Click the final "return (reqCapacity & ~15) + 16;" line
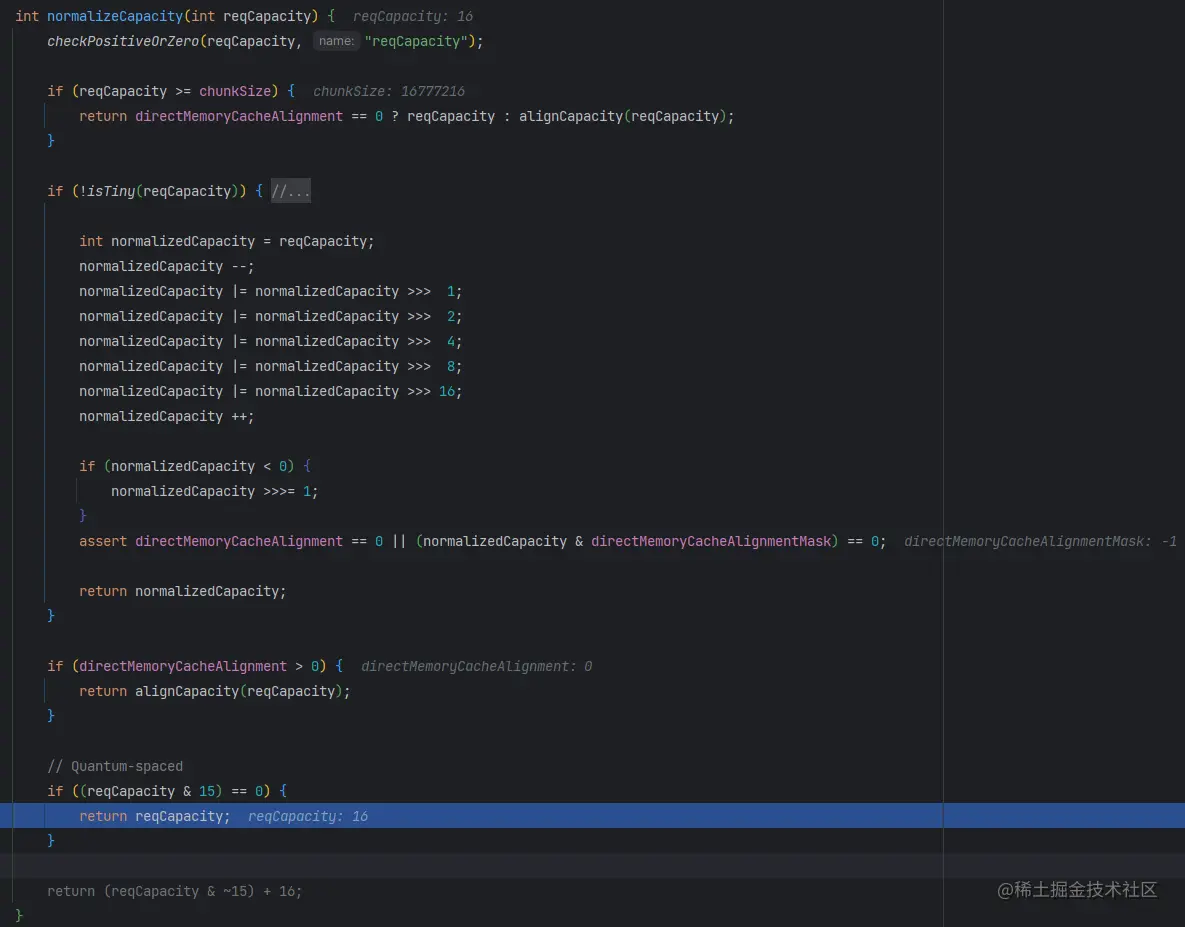 (x=174, y=891)
